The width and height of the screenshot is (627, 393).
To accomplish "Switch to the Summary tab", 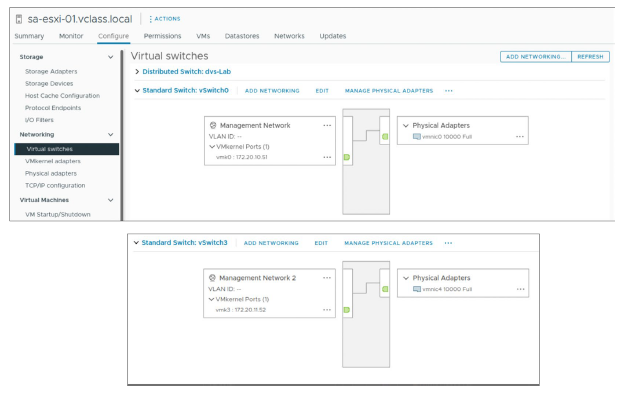I will pos(29,36).
